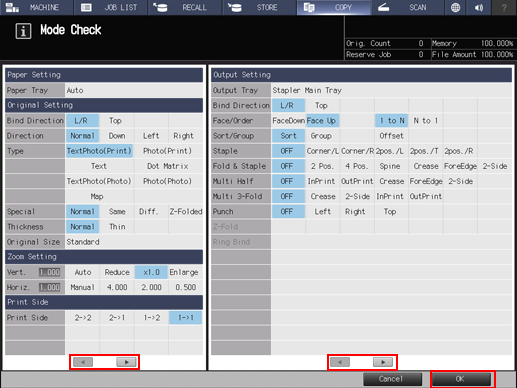517x388 pixels.
Task: Click the Cancel button
Action: tap(392, 379)
